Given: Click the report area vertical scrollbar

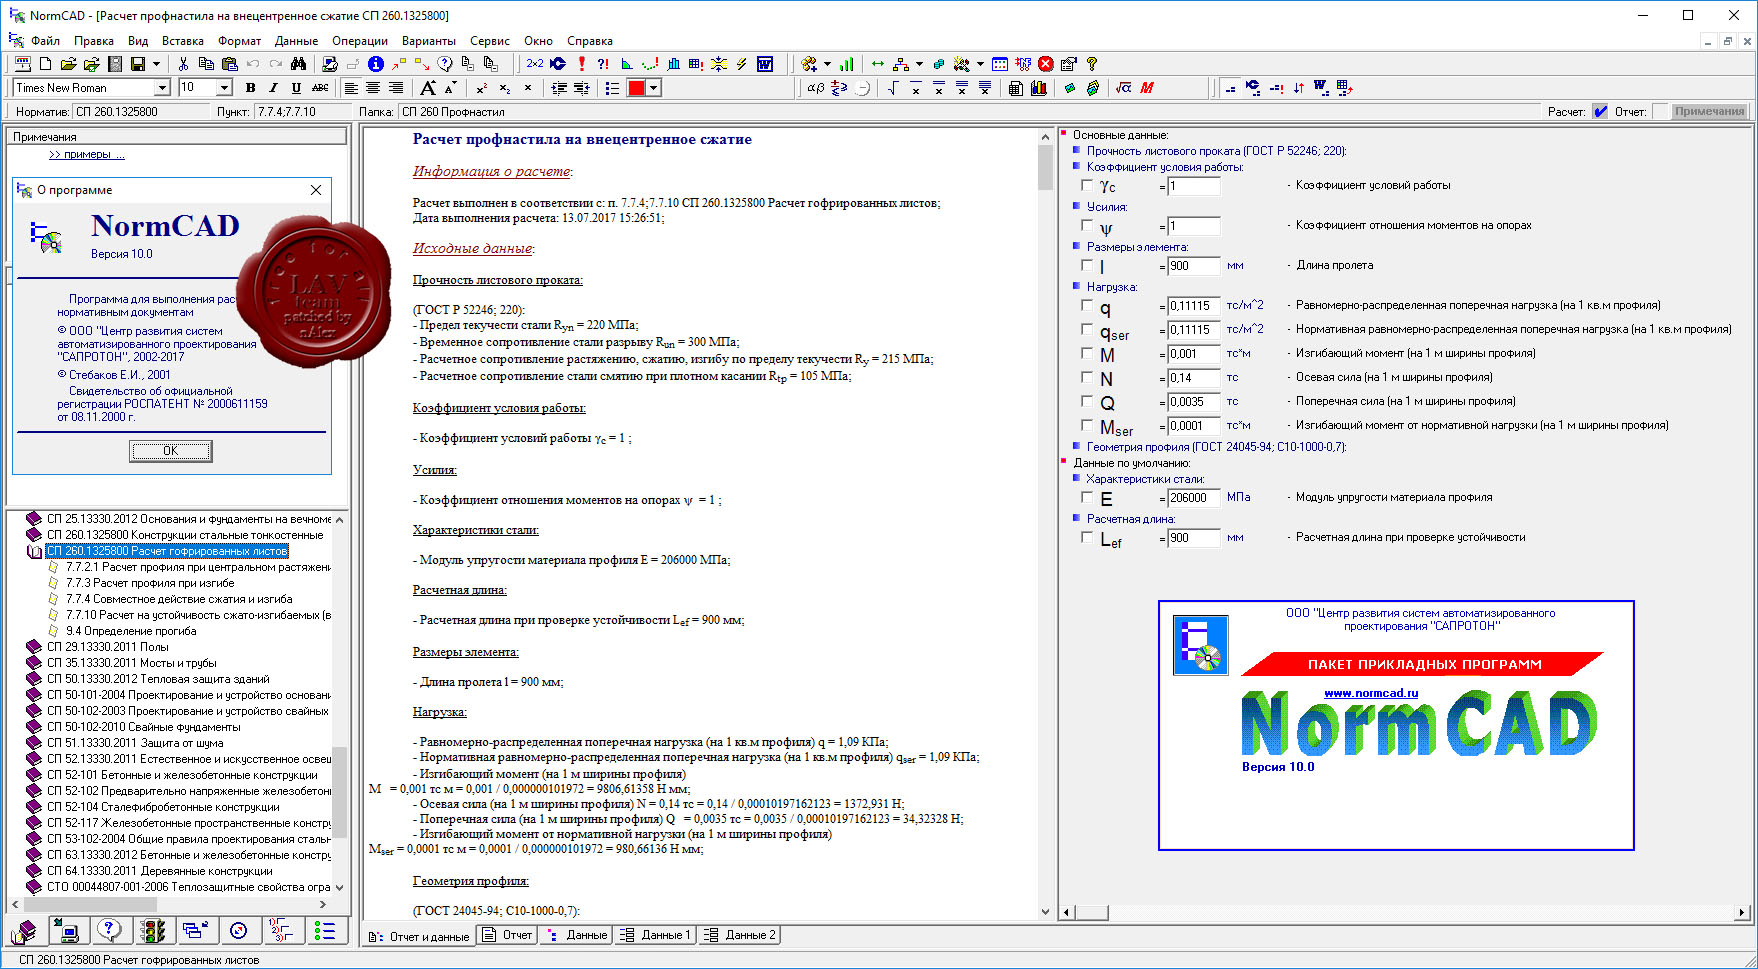Looking at the screenshot, I should coord(1046,524).
